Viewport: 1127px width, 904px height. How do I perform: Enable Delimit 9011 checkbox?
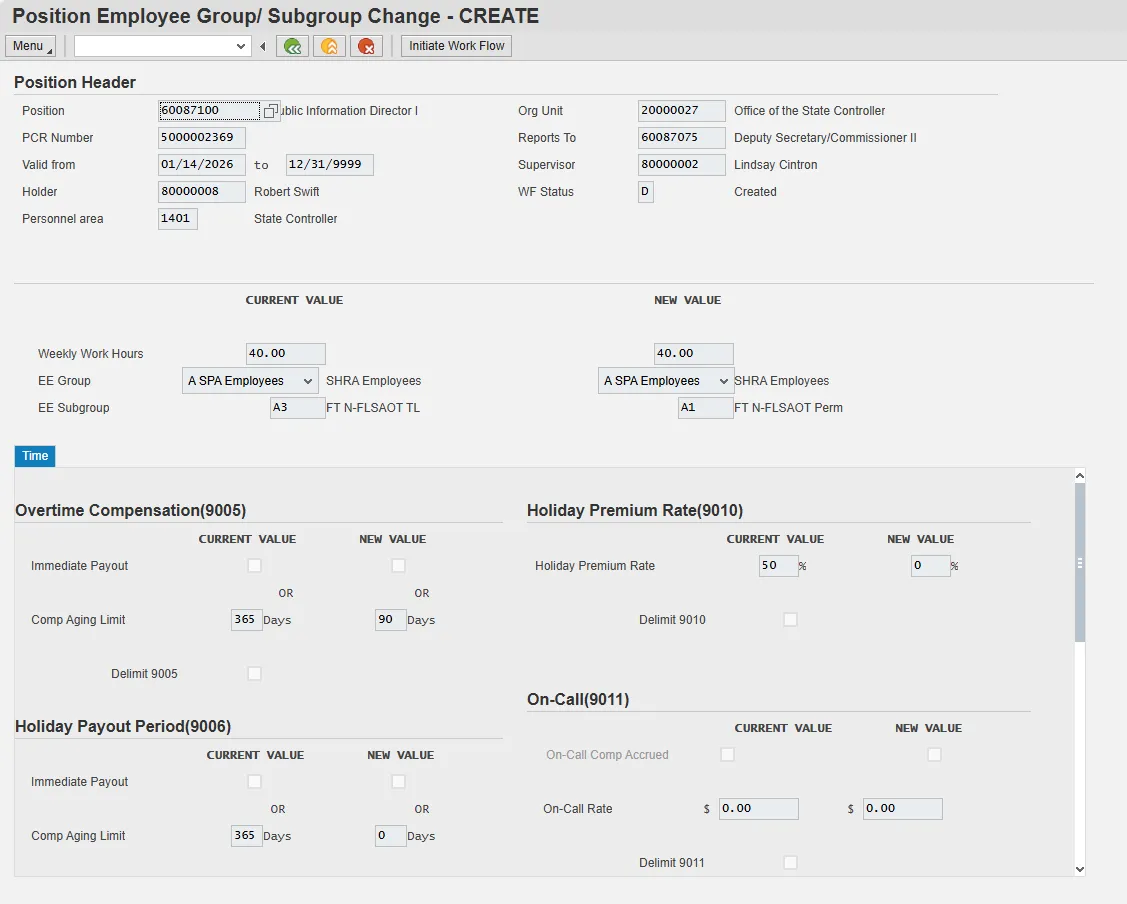point(791,863)
